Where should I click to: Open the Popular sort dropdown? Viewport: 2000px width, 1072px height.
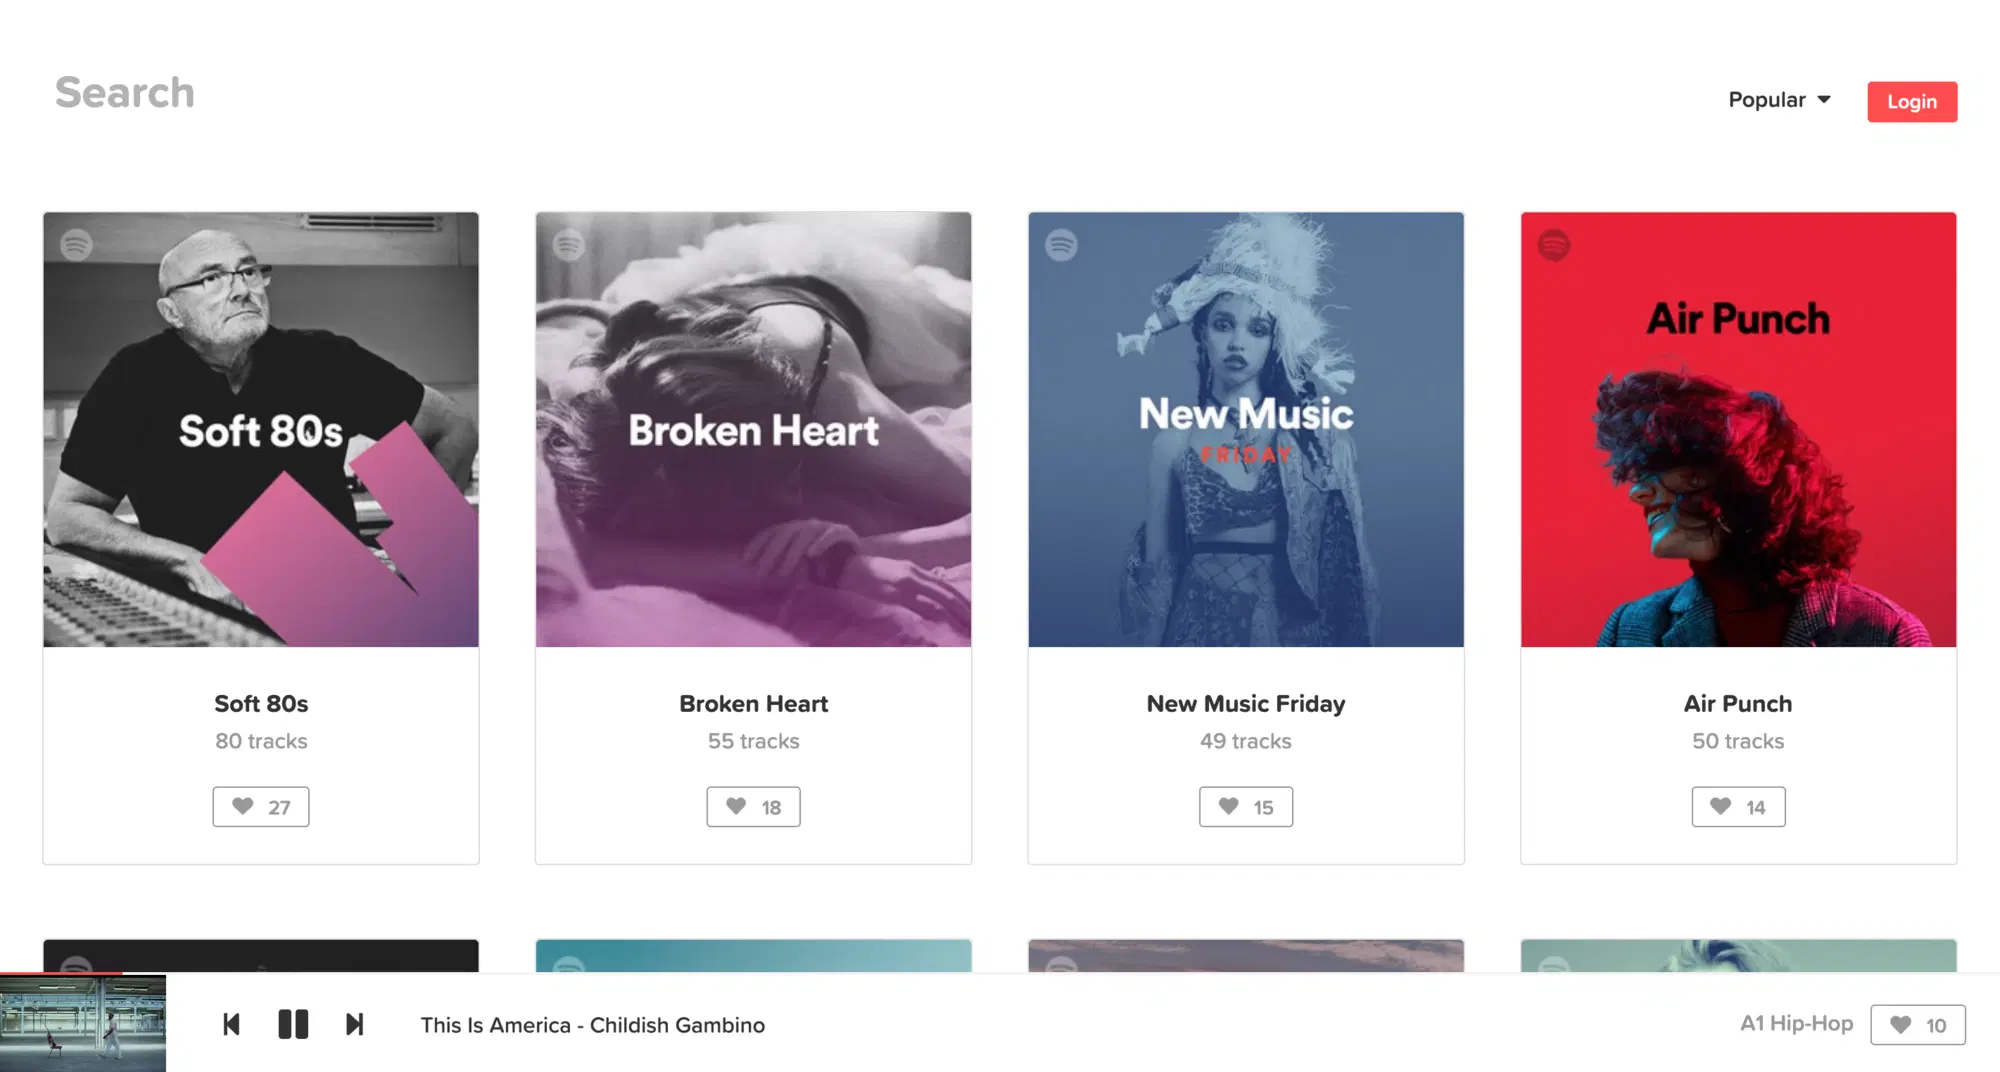click(x=1778, y=100)
